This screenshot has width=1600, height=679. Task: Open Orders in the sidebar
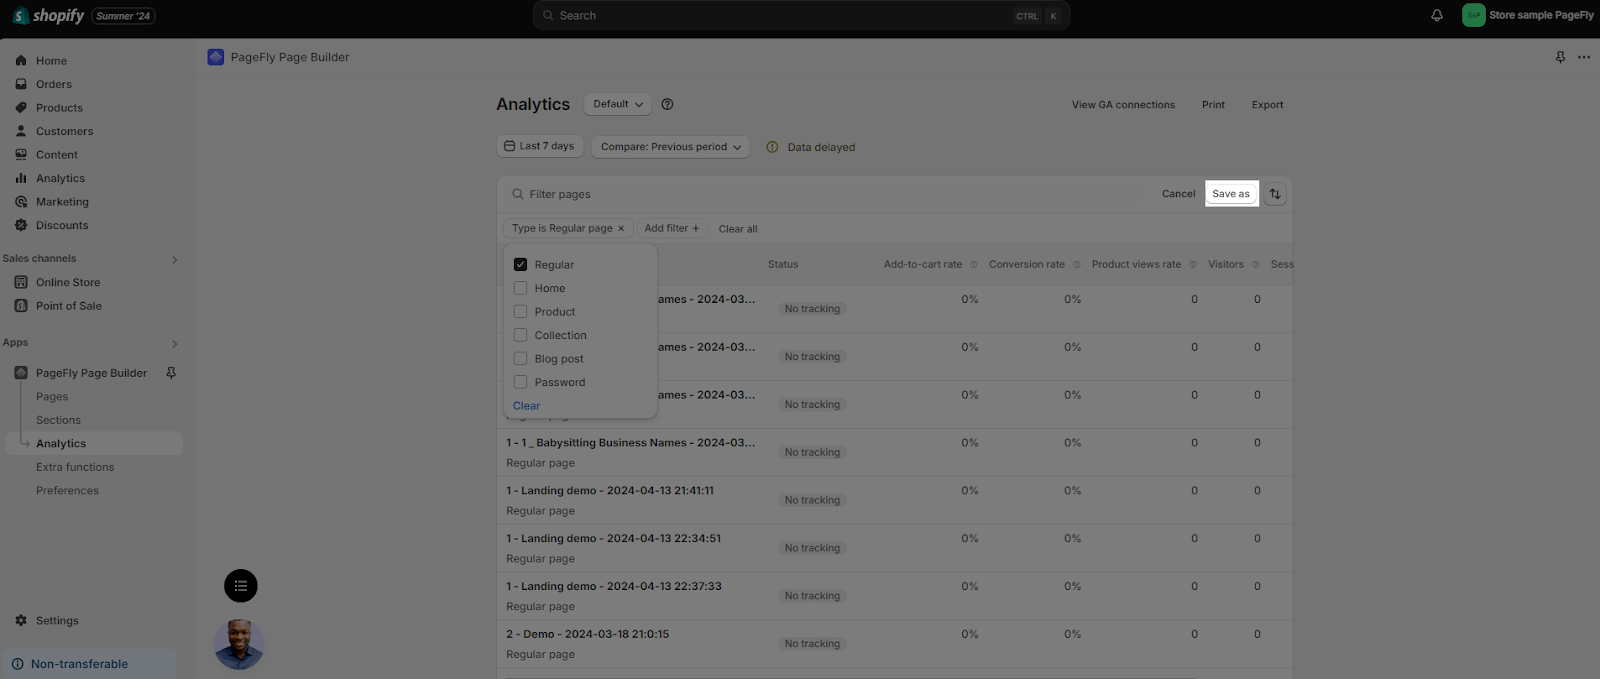coord(54,84)
